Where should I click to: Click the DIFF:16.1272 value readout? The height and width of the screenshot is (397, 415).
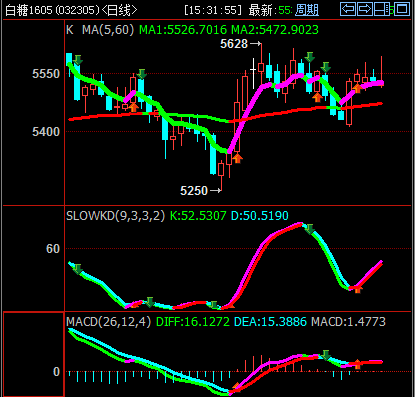tap(193, 322)
